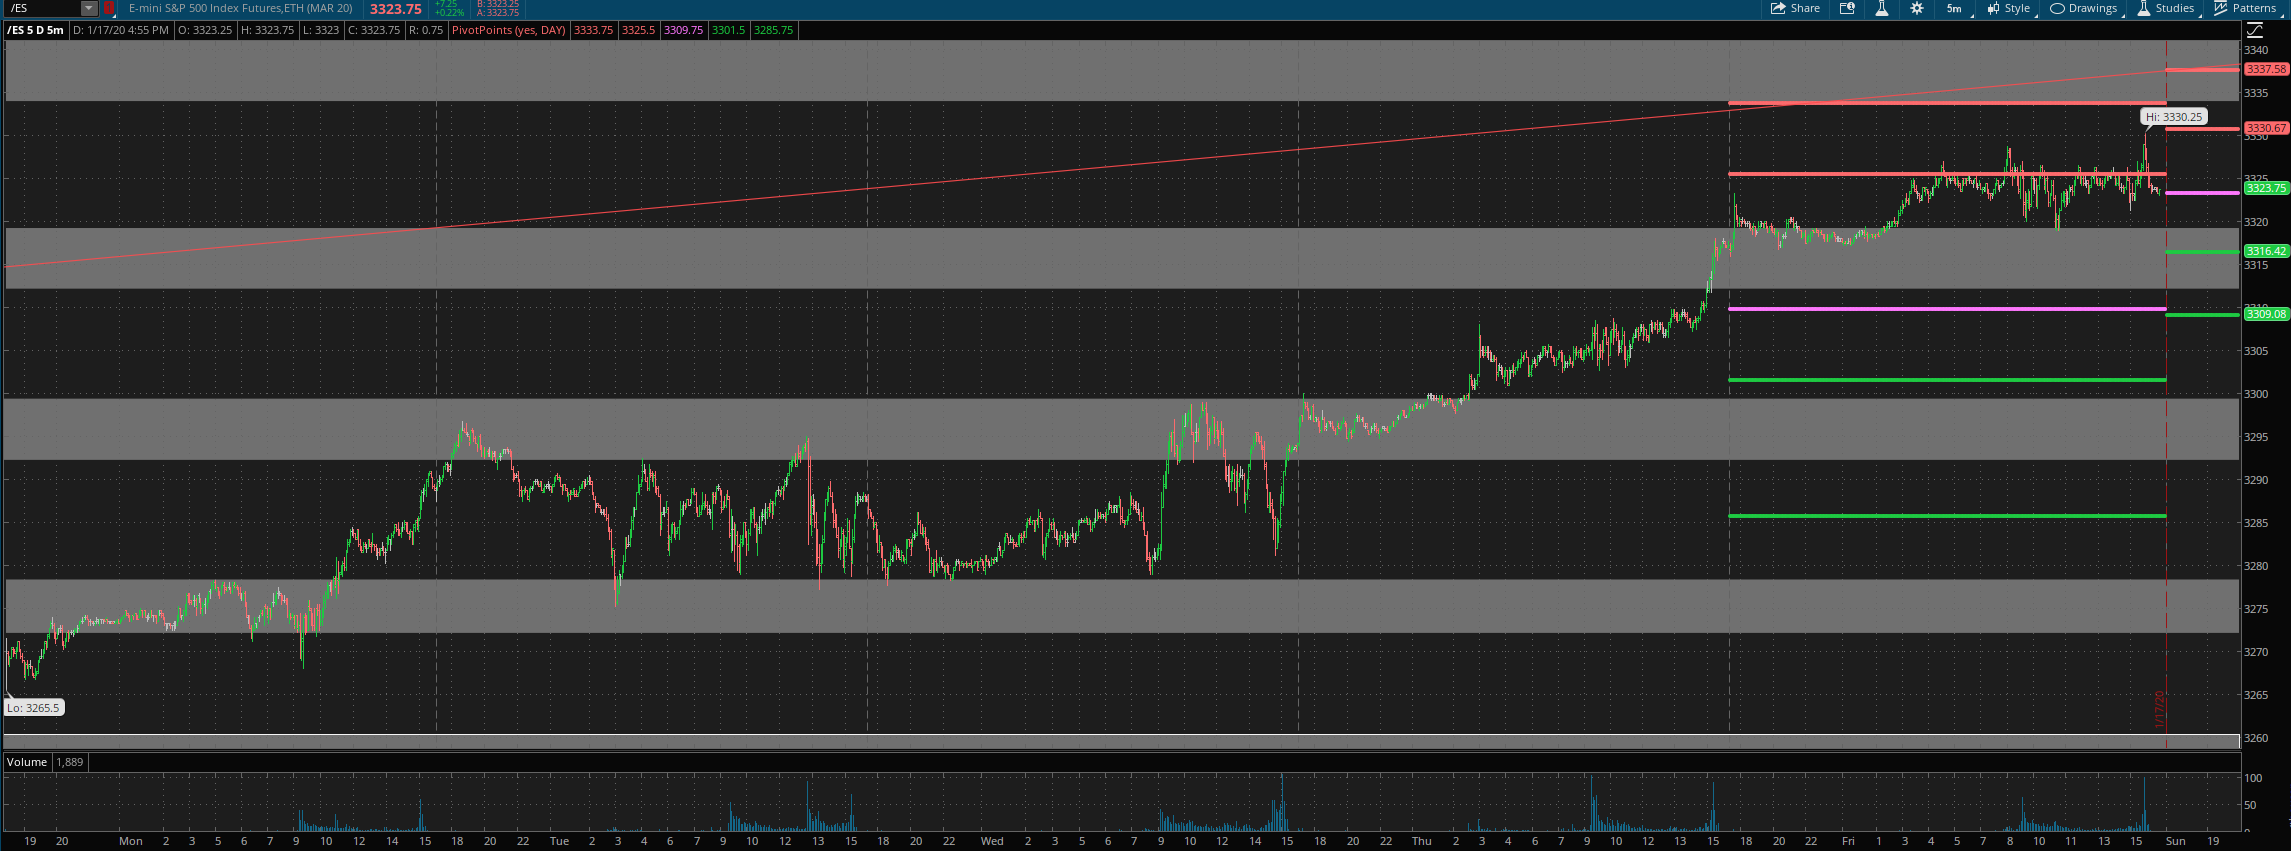Open the Edit Studies flask icon
This screenshot has height=851, width=2291.
(1881, 8)
